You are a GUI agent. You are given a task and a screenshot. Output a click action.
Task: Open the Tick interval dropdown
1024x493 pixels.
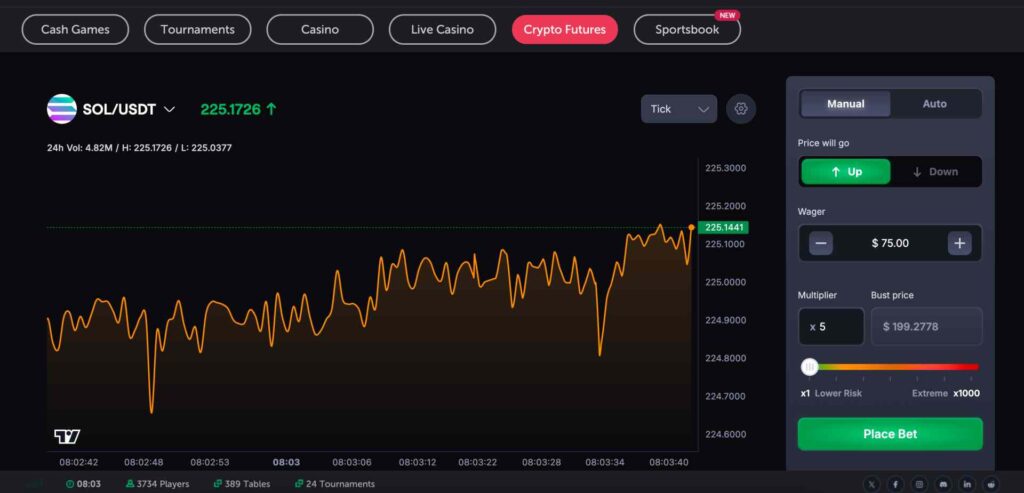click(x=679, y=109)
